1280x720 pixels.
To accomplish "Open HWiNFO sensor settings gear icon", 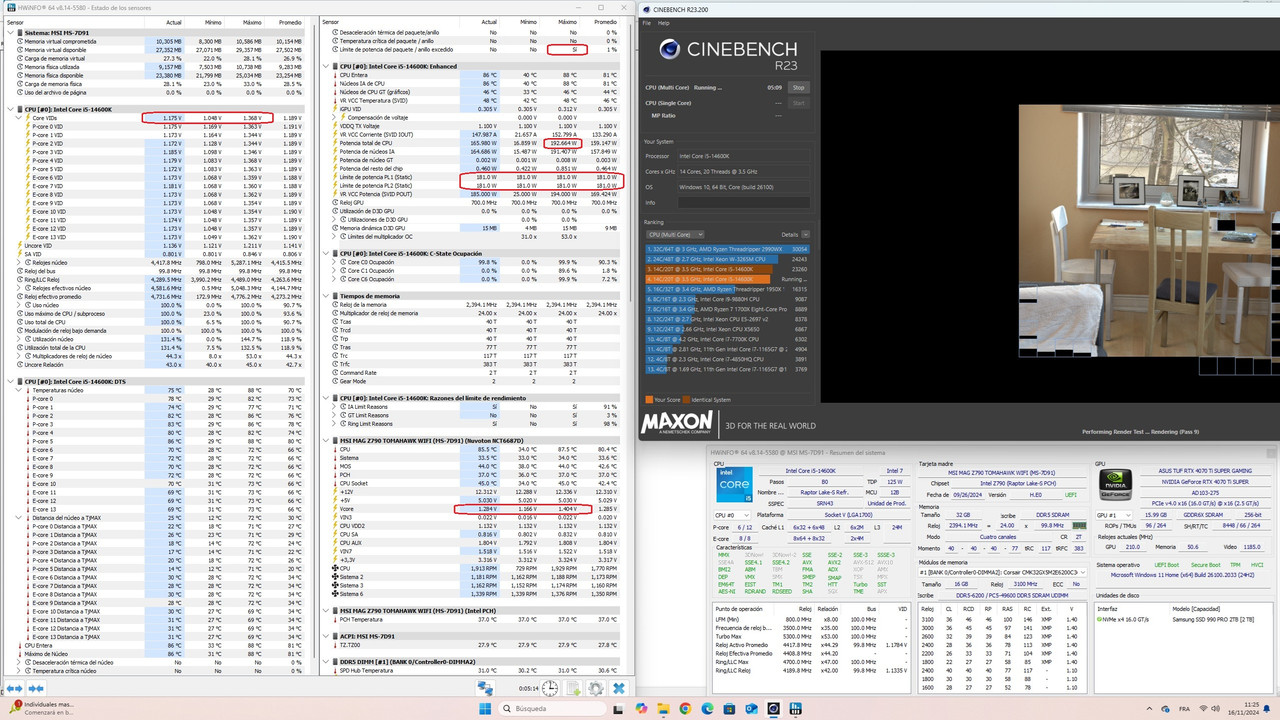I will pos(596,688).
